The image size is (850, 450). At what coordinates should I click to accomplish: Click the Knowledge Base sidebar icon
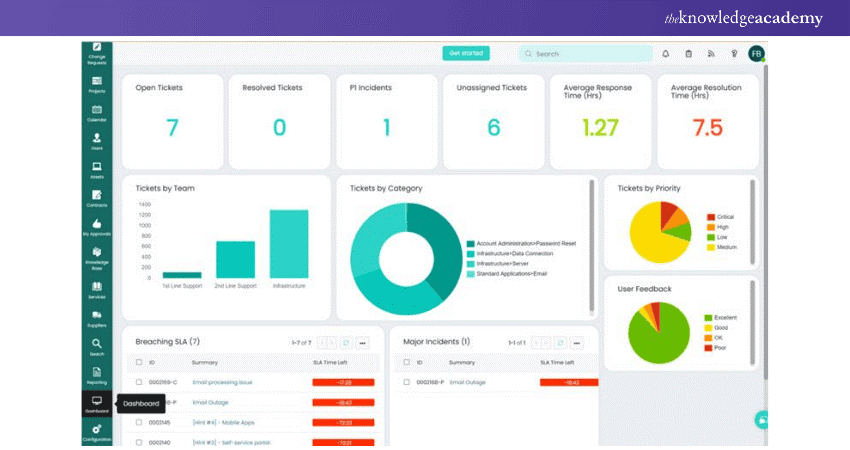point(97,254)
